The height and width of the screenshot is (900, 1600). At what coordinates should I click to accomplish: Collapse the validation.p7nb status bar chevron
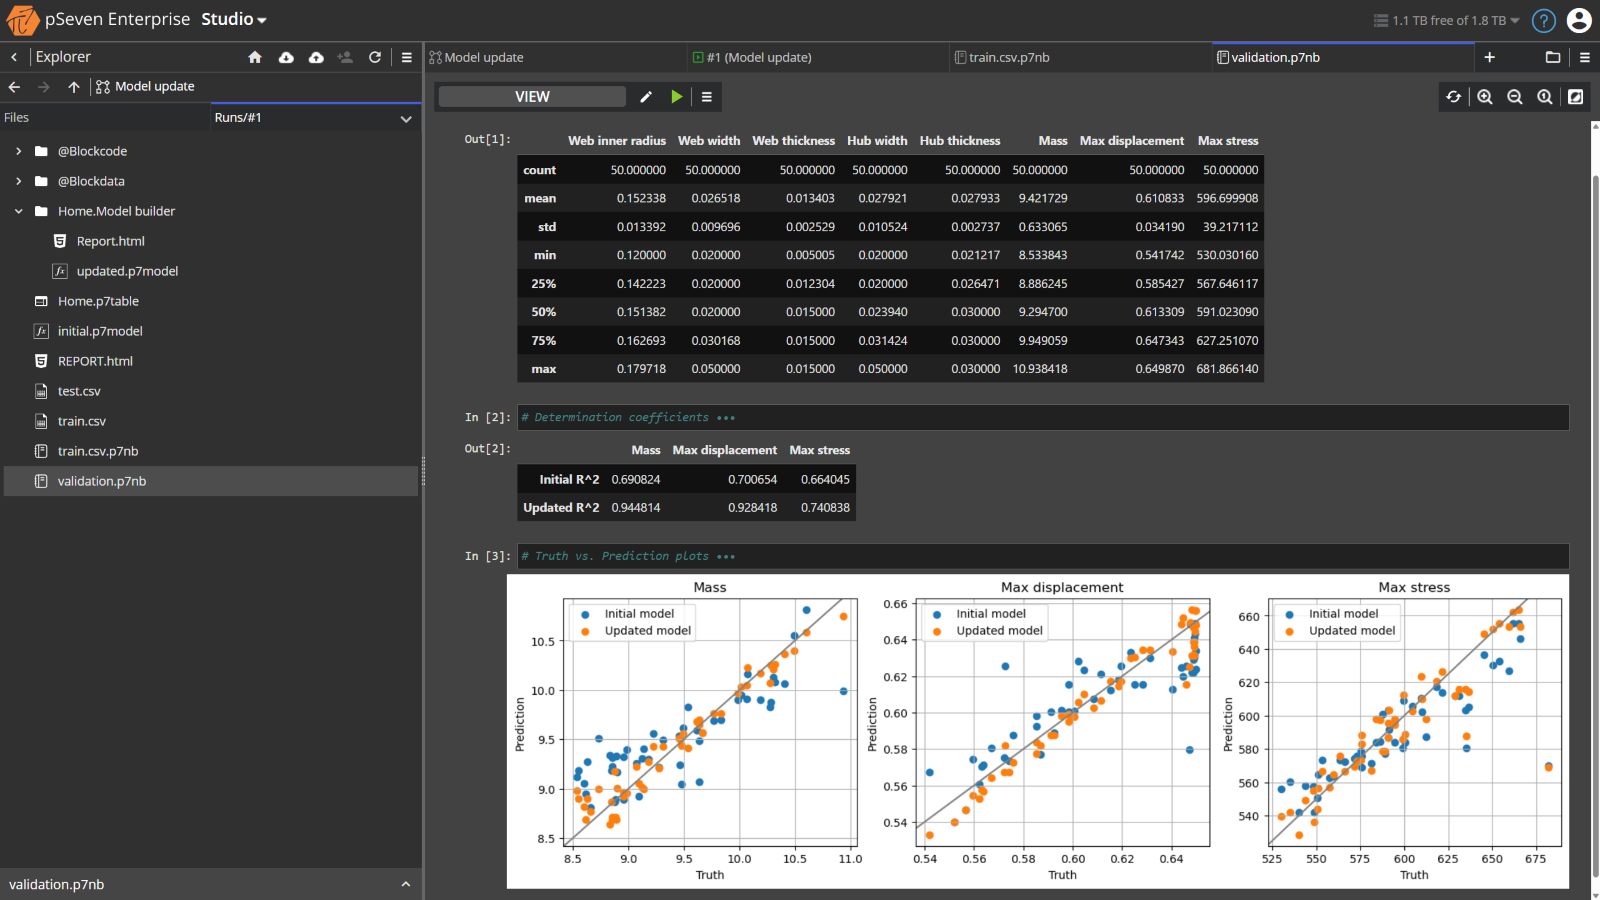[406, 884]
